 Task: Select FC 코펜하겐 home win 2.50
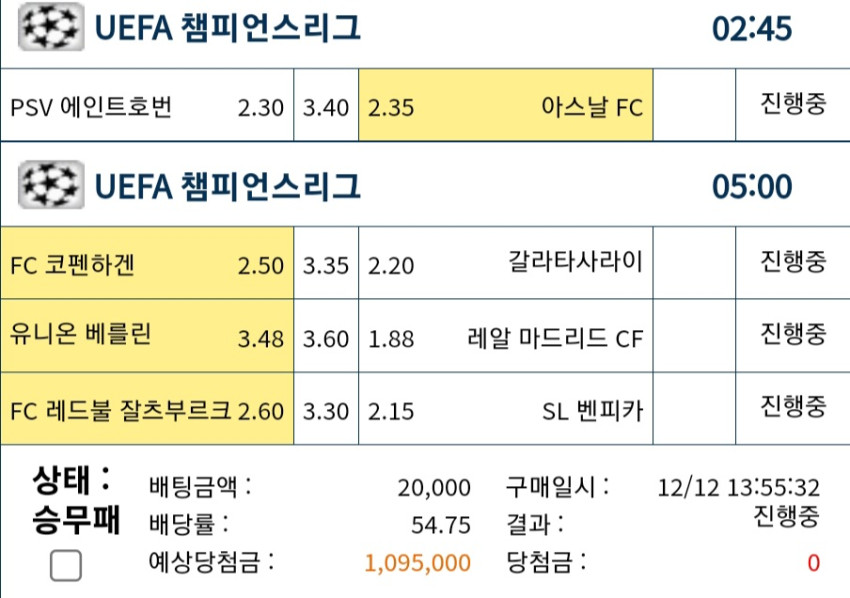(147, 263)
